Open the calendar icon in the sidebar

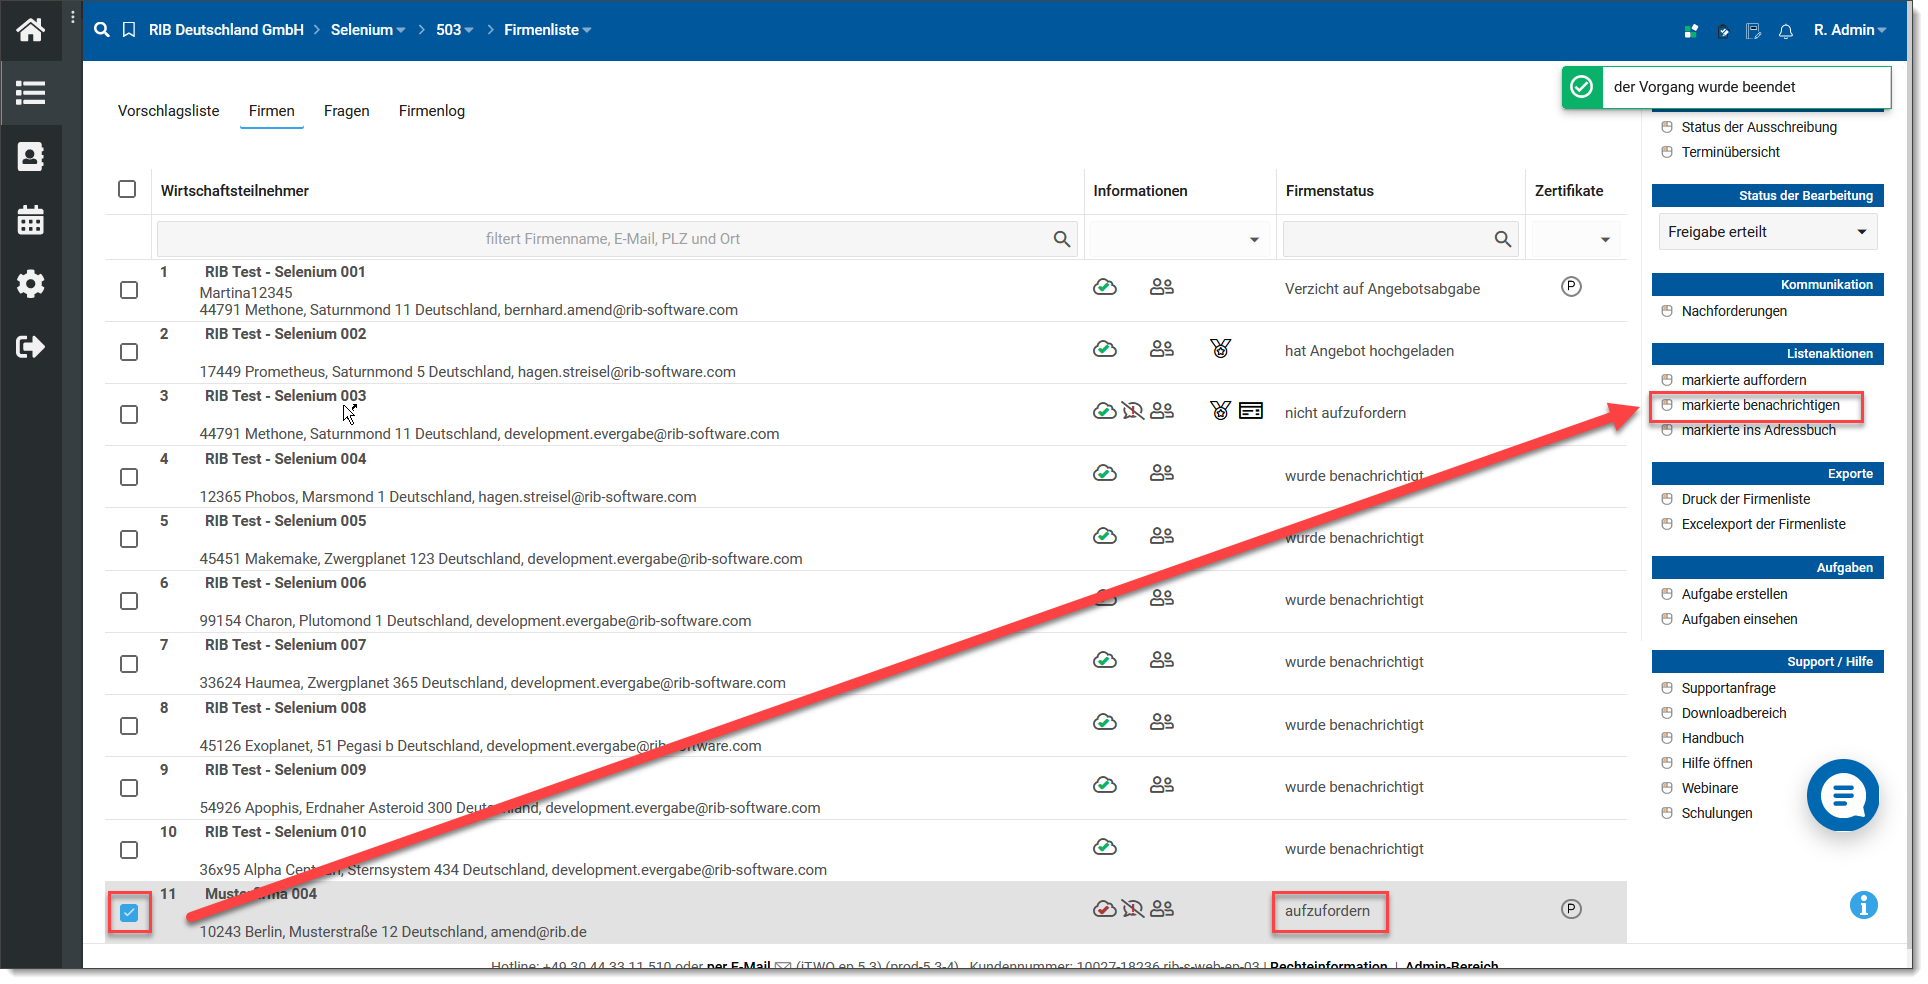31,220
